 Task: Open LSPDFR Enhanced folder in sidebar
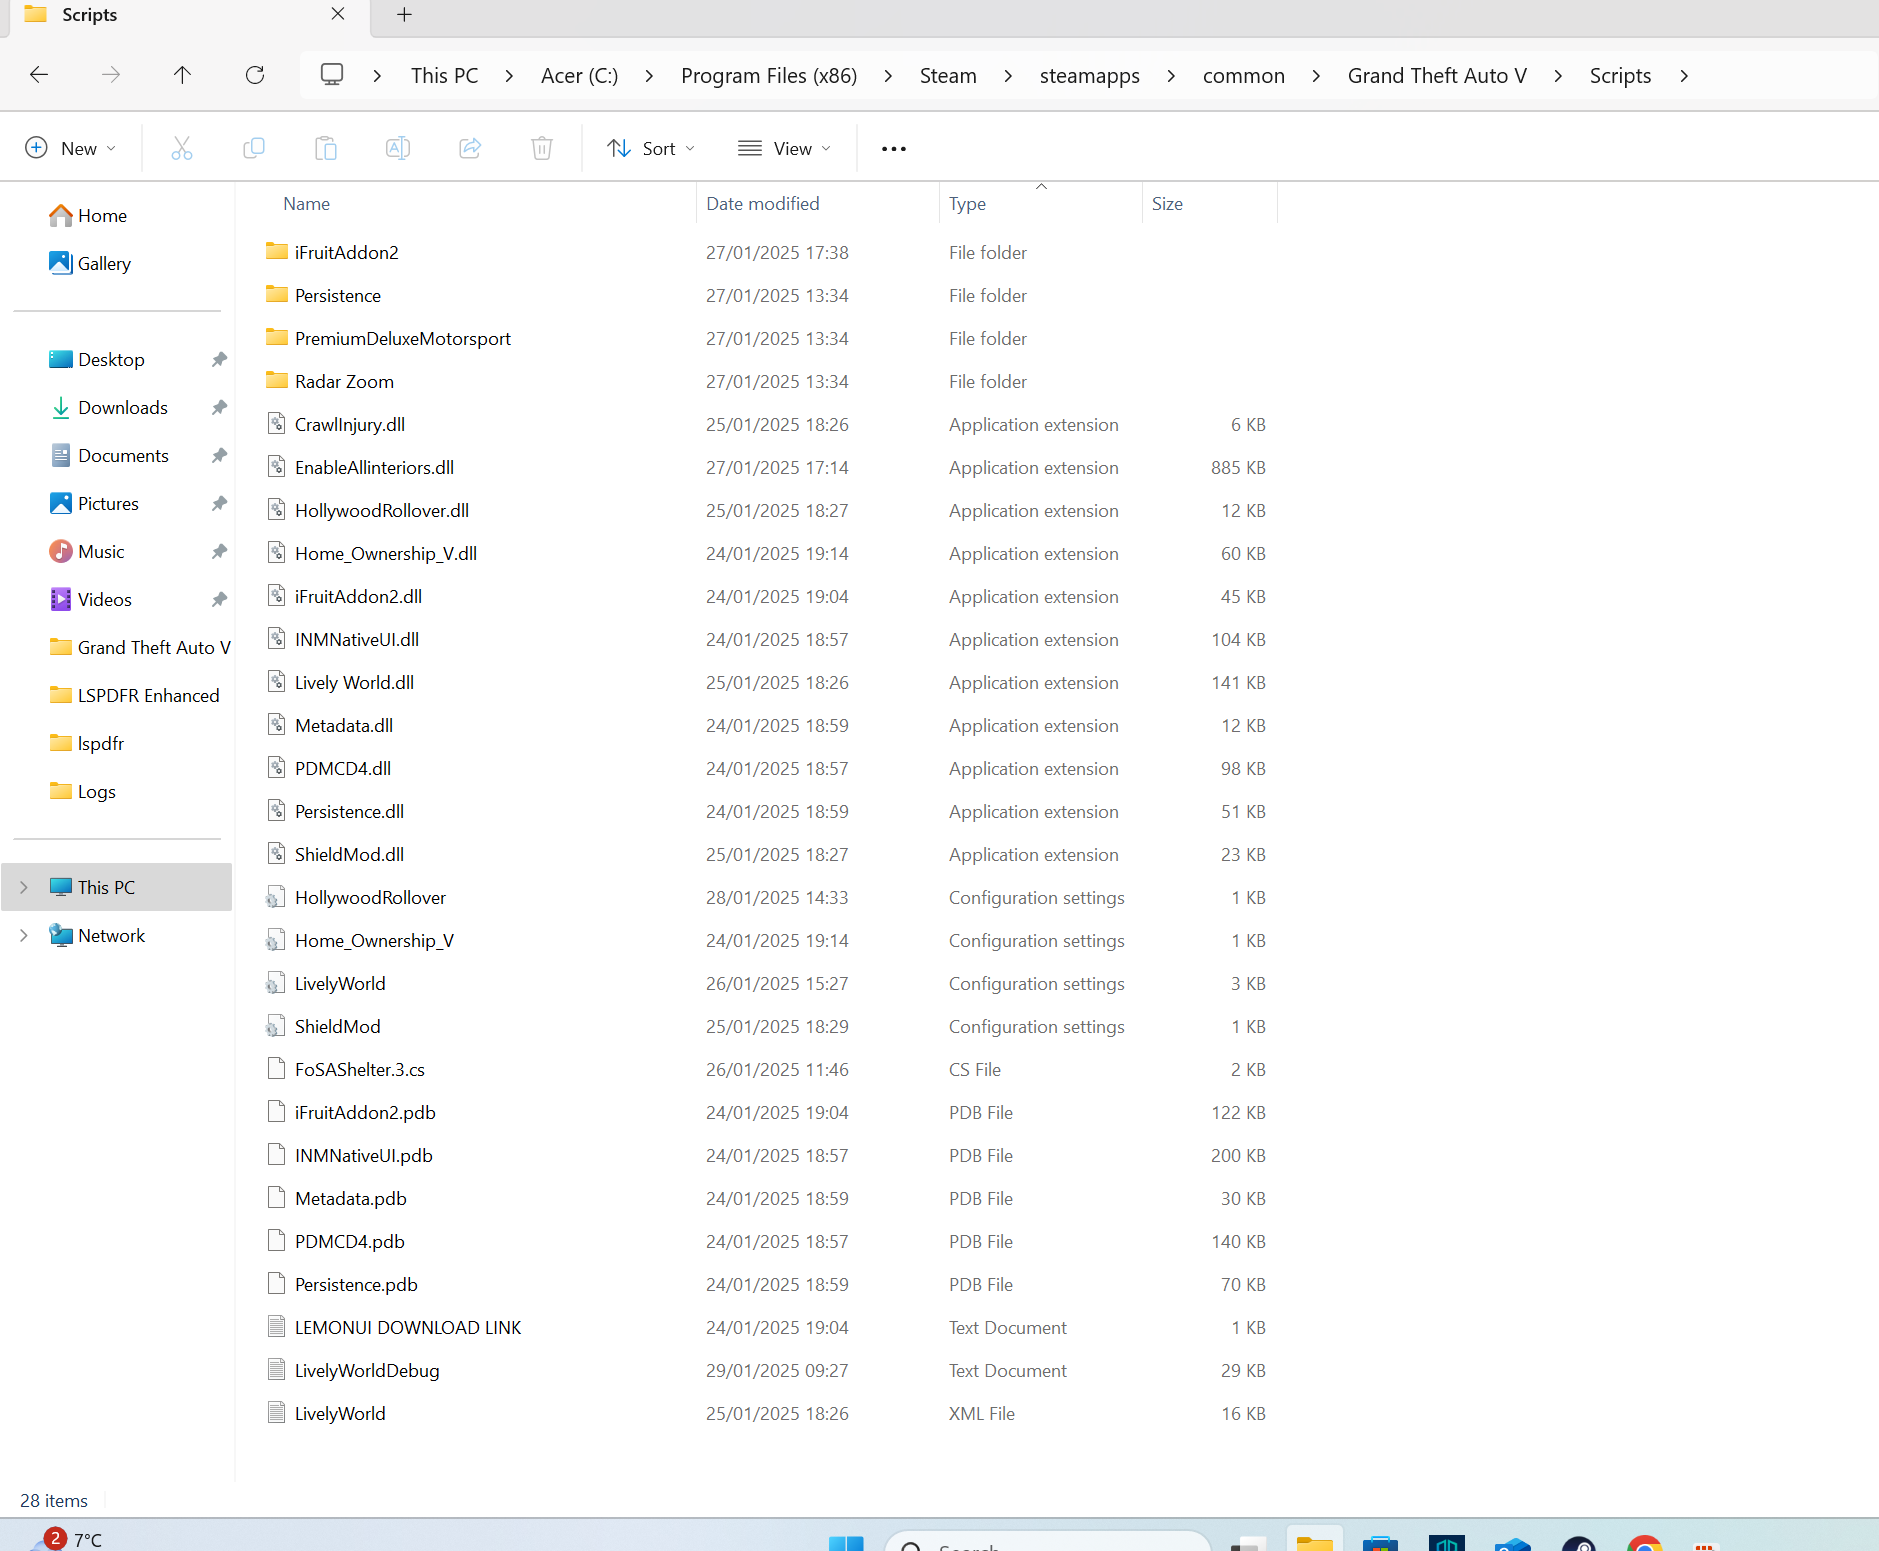(148, 695)
